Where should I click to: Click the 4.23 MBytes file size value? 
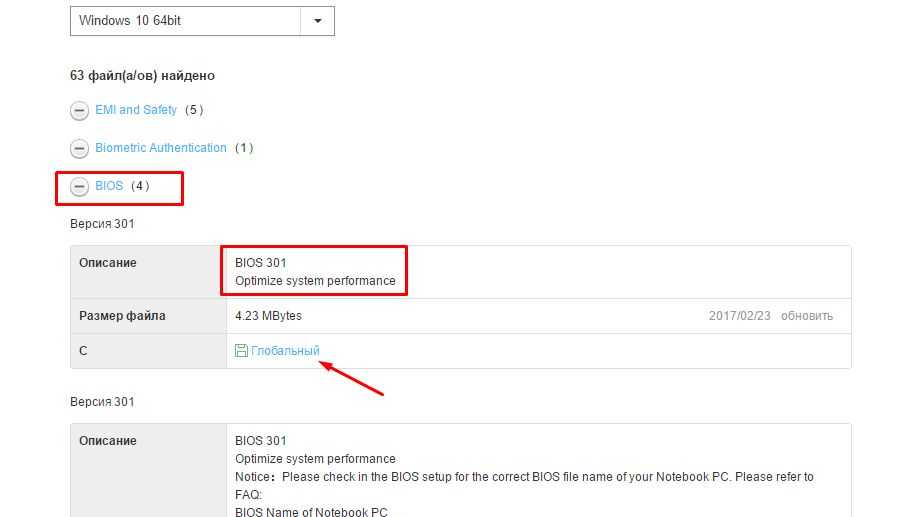pos(268,316)
